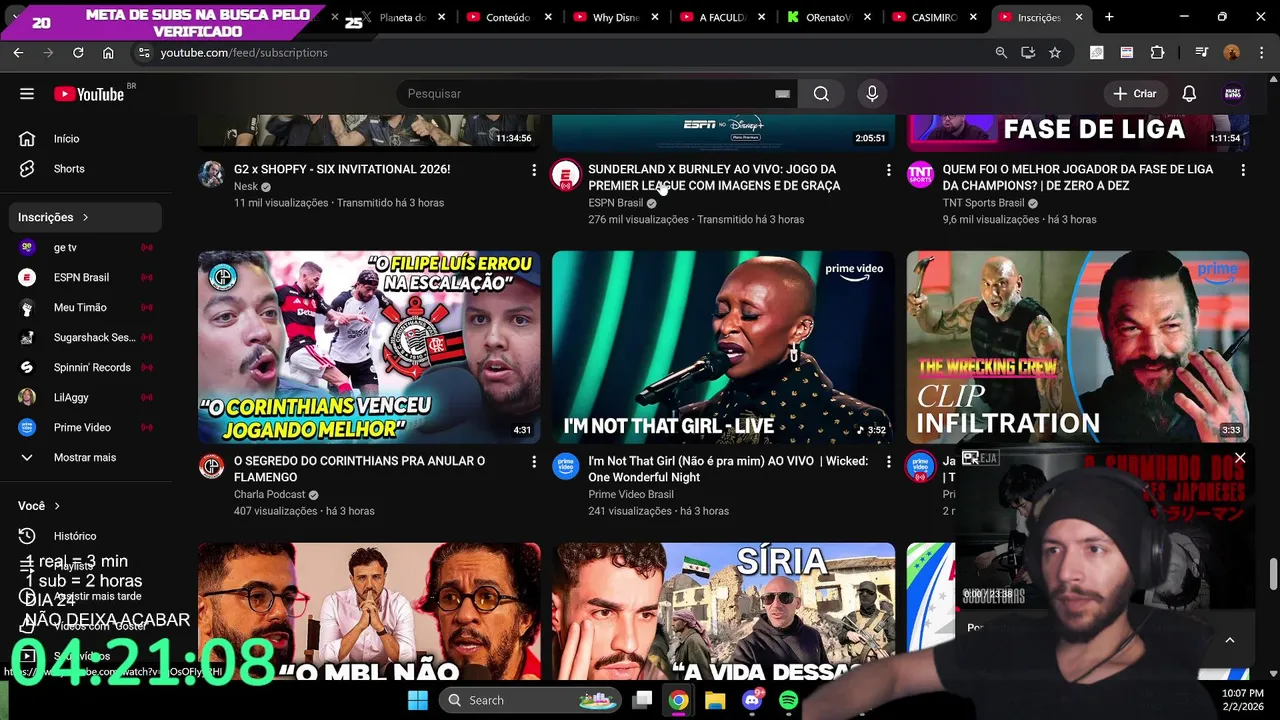Click the page vertical scrollbar thumb

(1273, 575)
